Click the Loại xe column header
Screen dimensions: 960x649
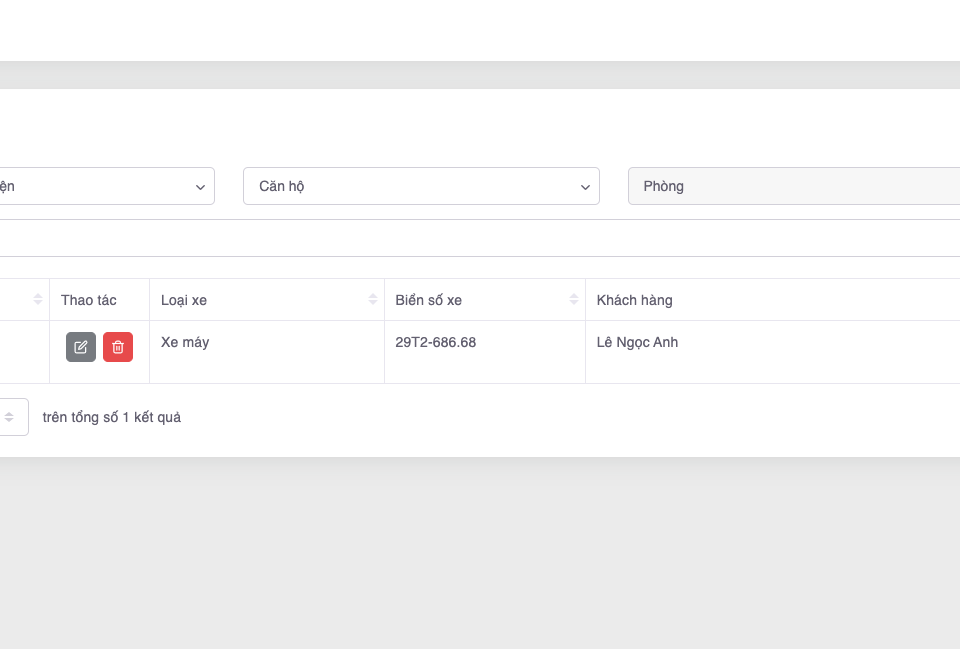(x=184, y=300)
